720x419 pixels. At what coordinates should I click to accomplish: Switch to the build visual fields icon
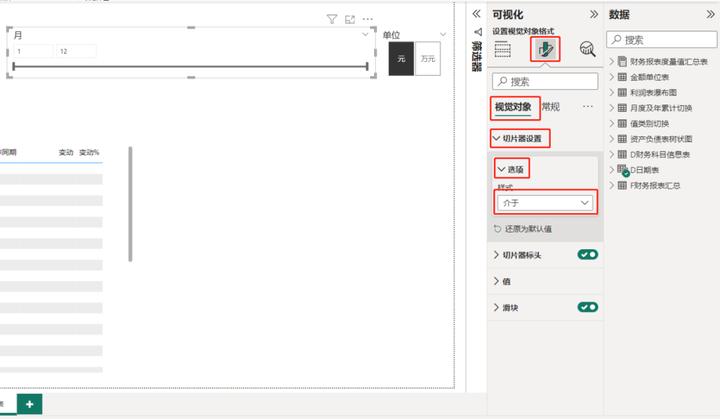[502, 49]
